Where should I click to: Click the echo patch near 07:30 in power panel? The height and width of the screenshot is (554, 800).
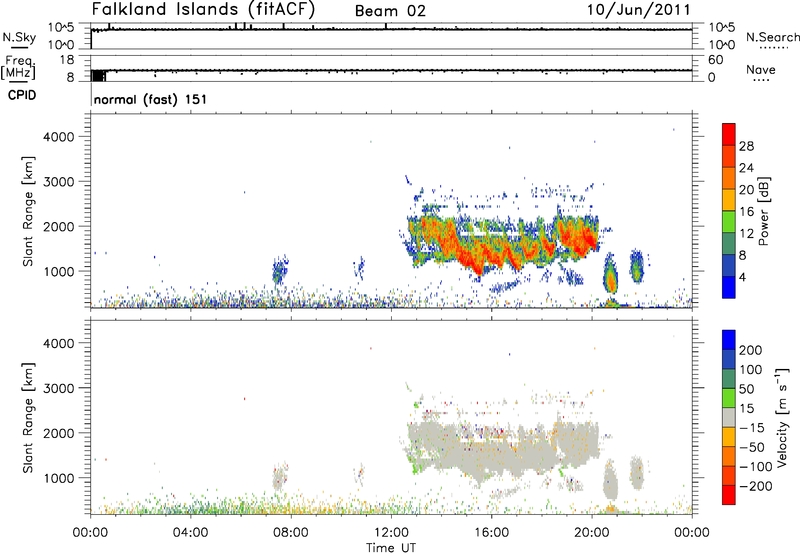(x=280, y=270)
